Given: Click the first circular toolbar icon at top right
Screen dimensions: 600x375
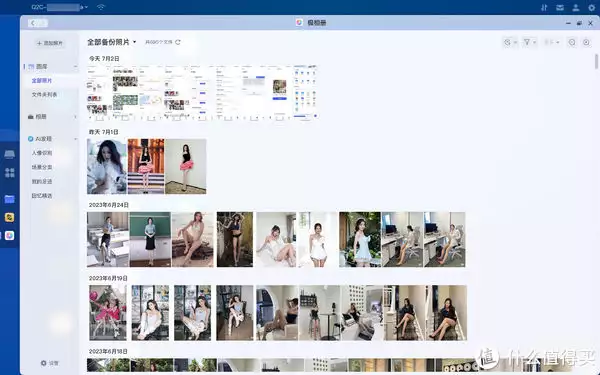Looking at the screenshot, I should [x=572, y=42].
